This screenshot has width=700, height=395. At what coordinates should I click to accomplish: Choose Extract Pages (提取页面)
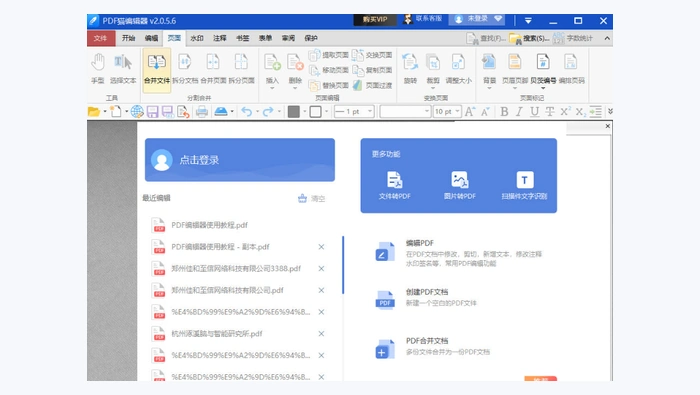tap(329, 55)
